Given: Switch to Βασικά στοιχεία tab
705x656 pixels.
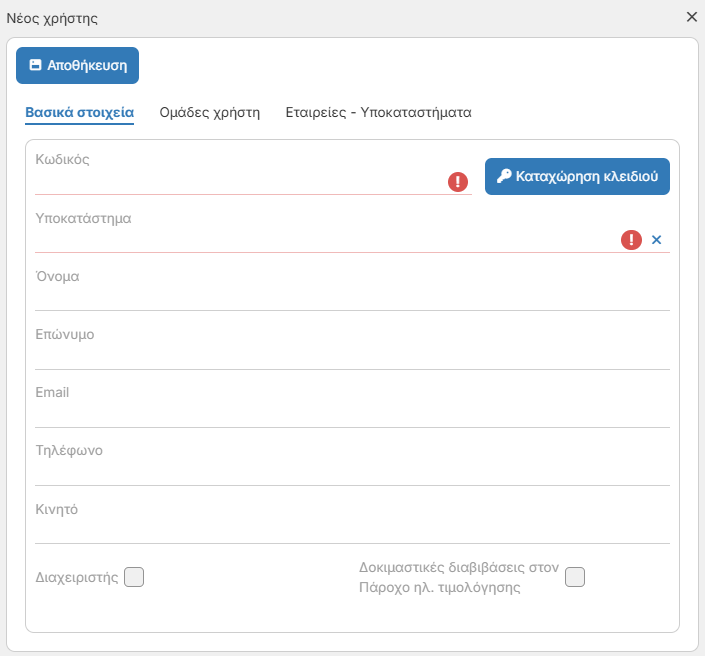Looking at the screenshot, I should (80, 112).
